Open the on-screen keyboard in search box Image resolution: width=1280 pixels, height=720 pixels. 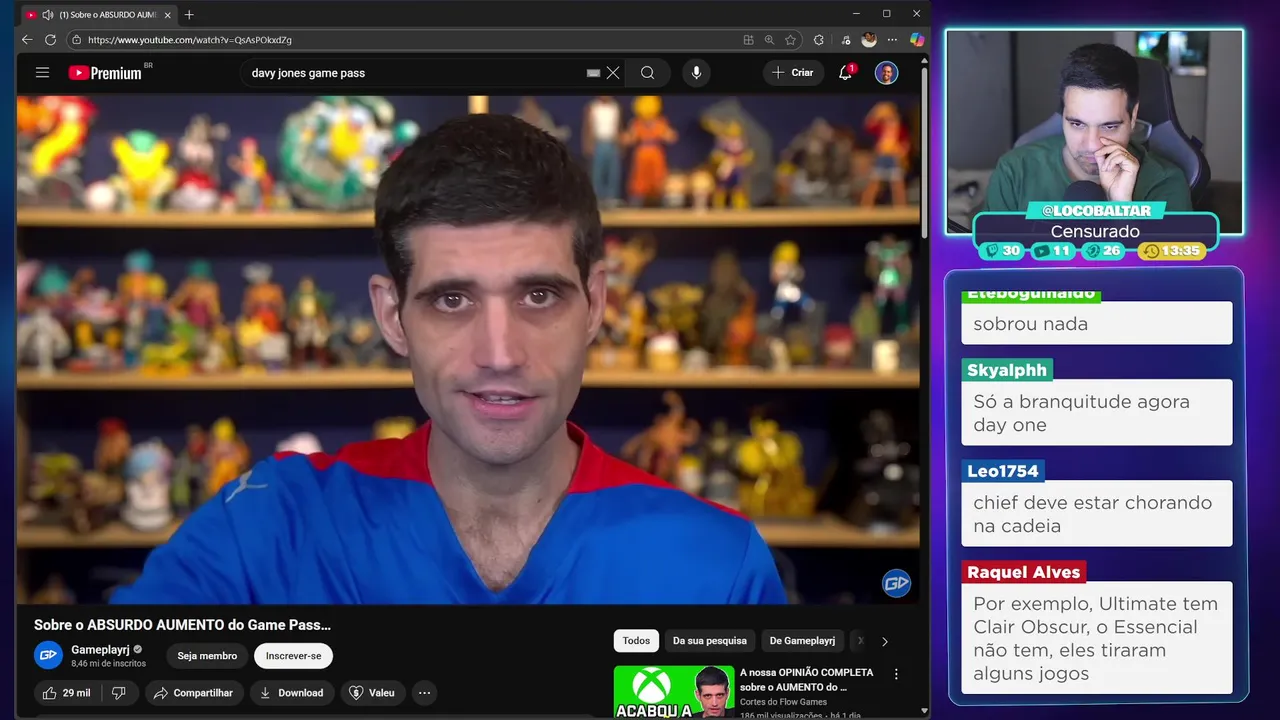point(593,73)
